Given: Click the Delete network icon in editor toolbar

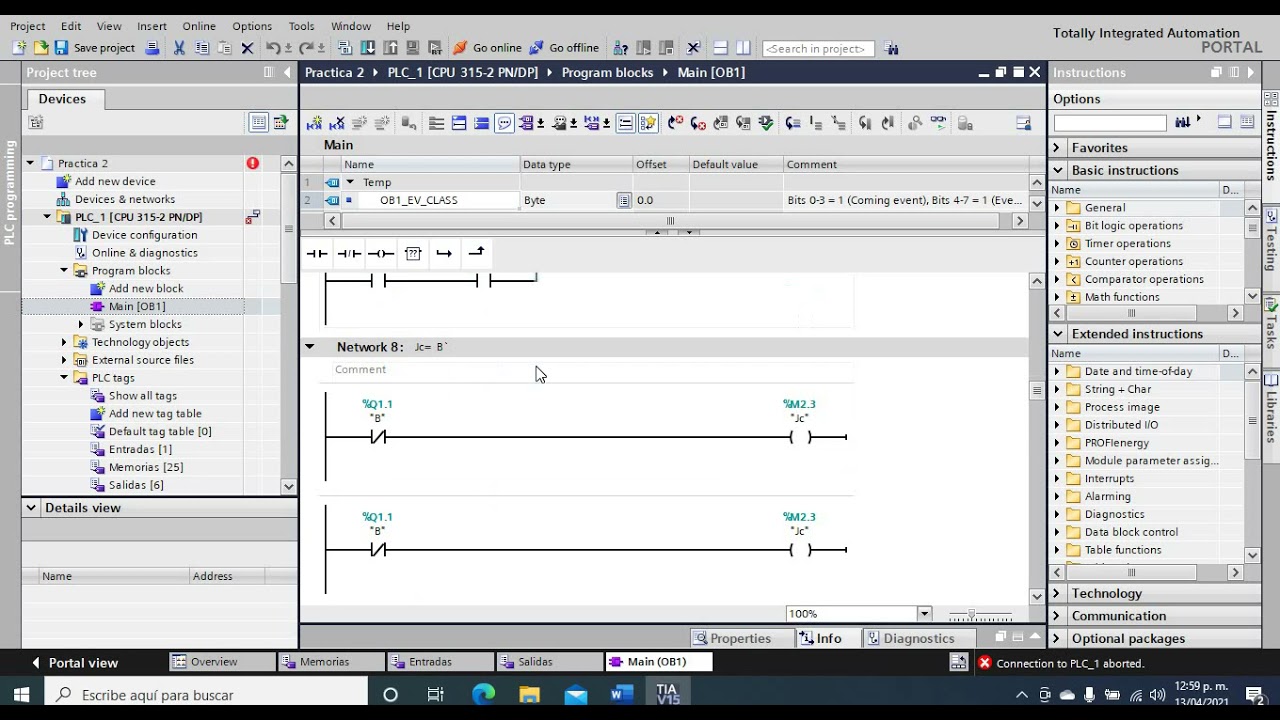Looking at the screenshot, I should [337, 123].
